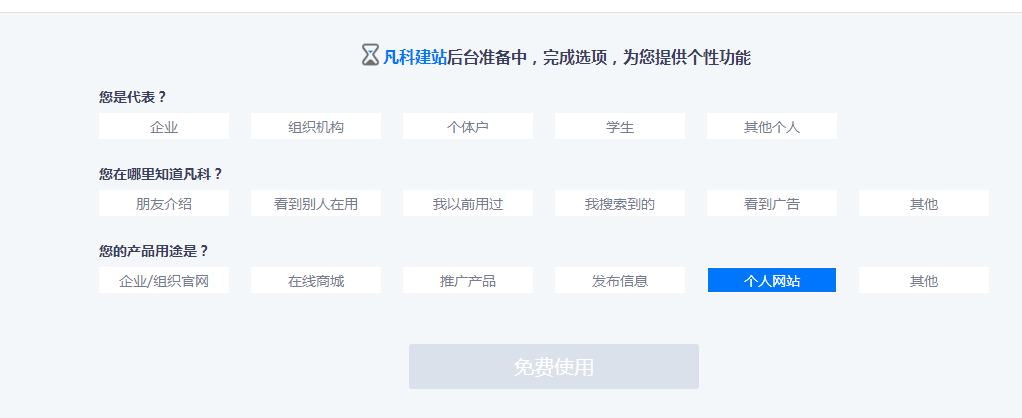This screenshot has height=418, width=1022.
Task: Pick the 我以前用过 option
Action: click(x=467, y=203)
